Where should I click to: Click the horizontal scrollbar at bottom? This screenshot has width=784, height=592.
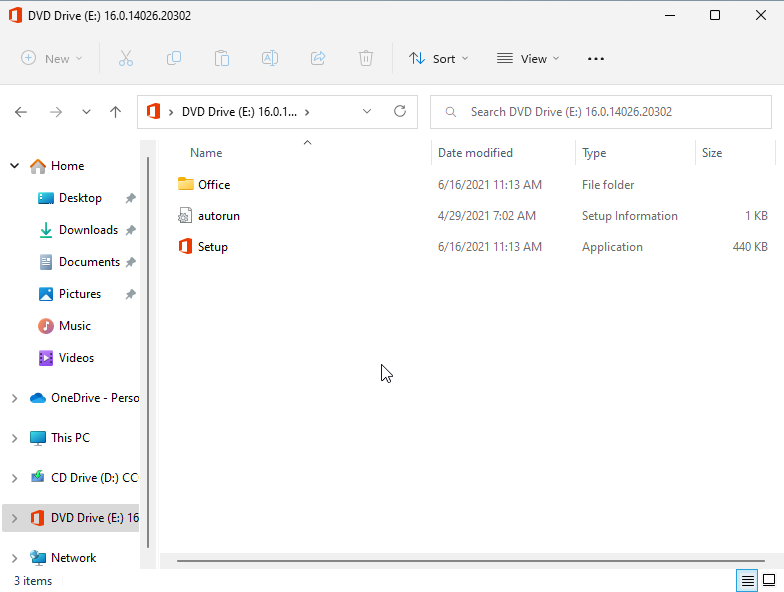tap(470, 561)
